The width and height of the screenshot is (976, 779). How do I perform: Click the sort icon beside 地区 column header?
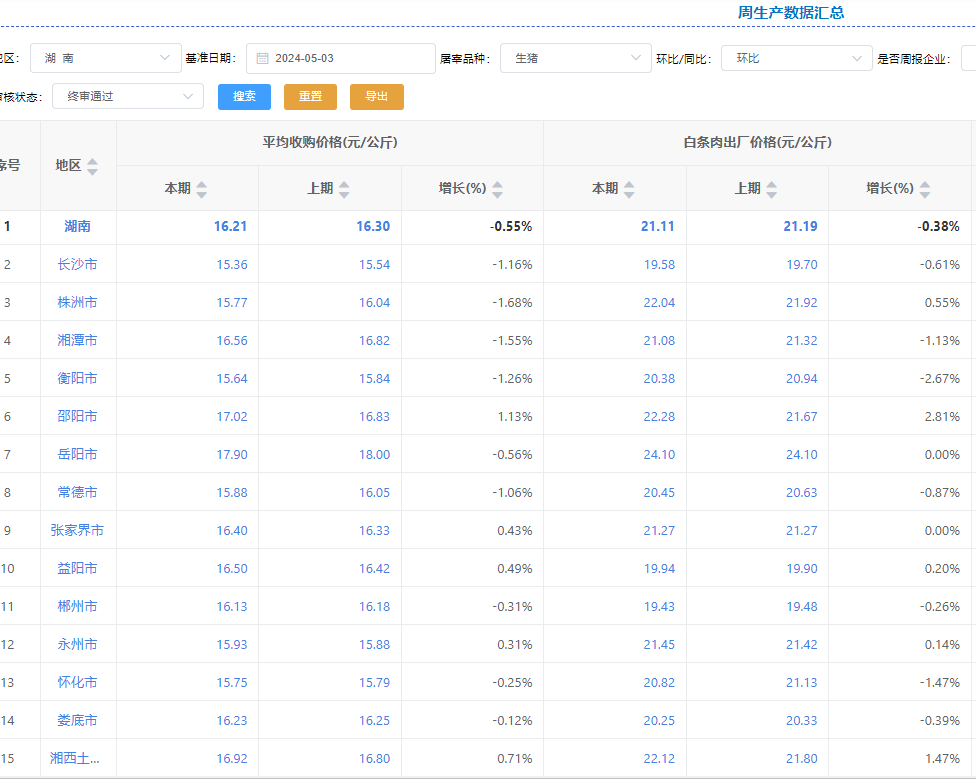pyautogui.click(x=92, y=166)
